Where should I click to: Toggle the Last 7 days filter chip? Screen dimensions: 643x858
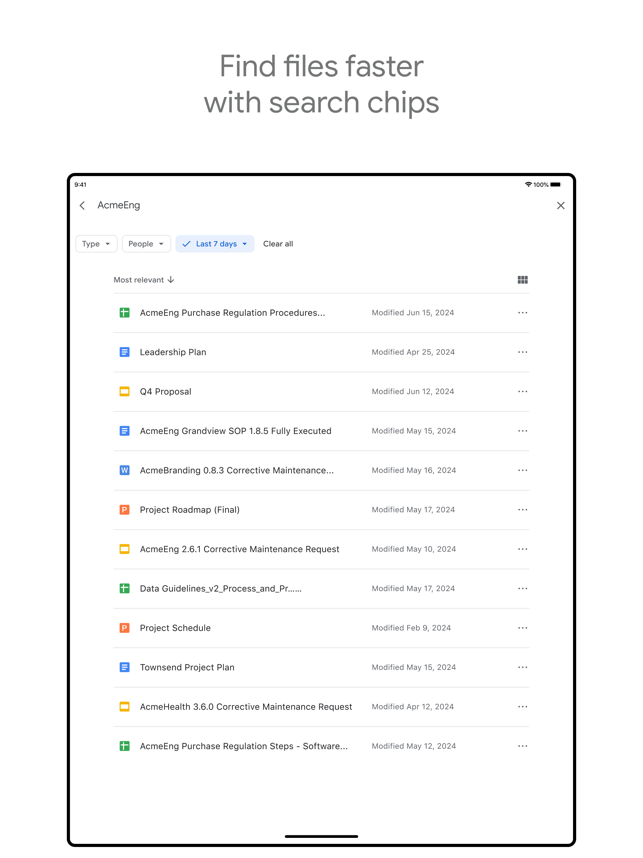[215, 244]
